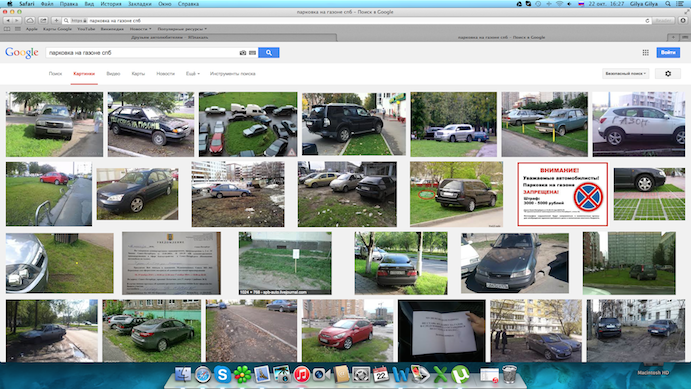Screen dimensions: 691x389
Task: Go back with Safari's back arrow
Action: click(8, 21)
